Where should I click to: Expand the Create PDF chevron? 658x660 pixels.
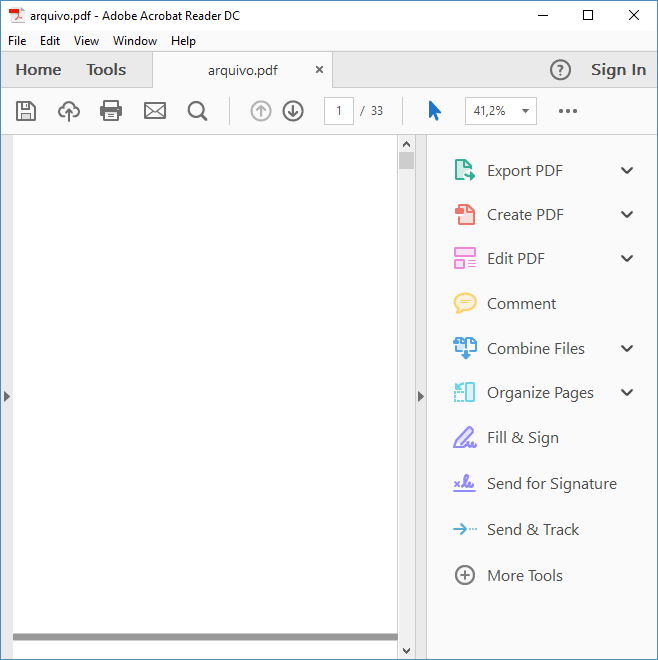coord(627,214)
